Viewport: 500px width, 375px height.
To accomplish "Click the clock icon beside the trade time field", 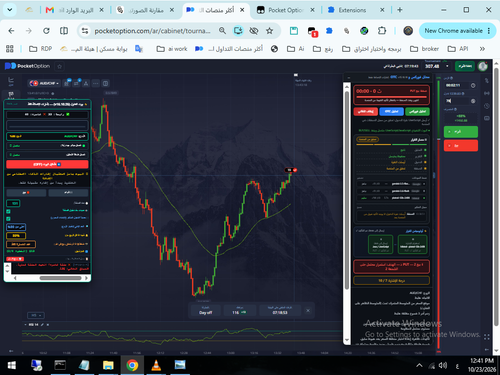I will 473,86.
